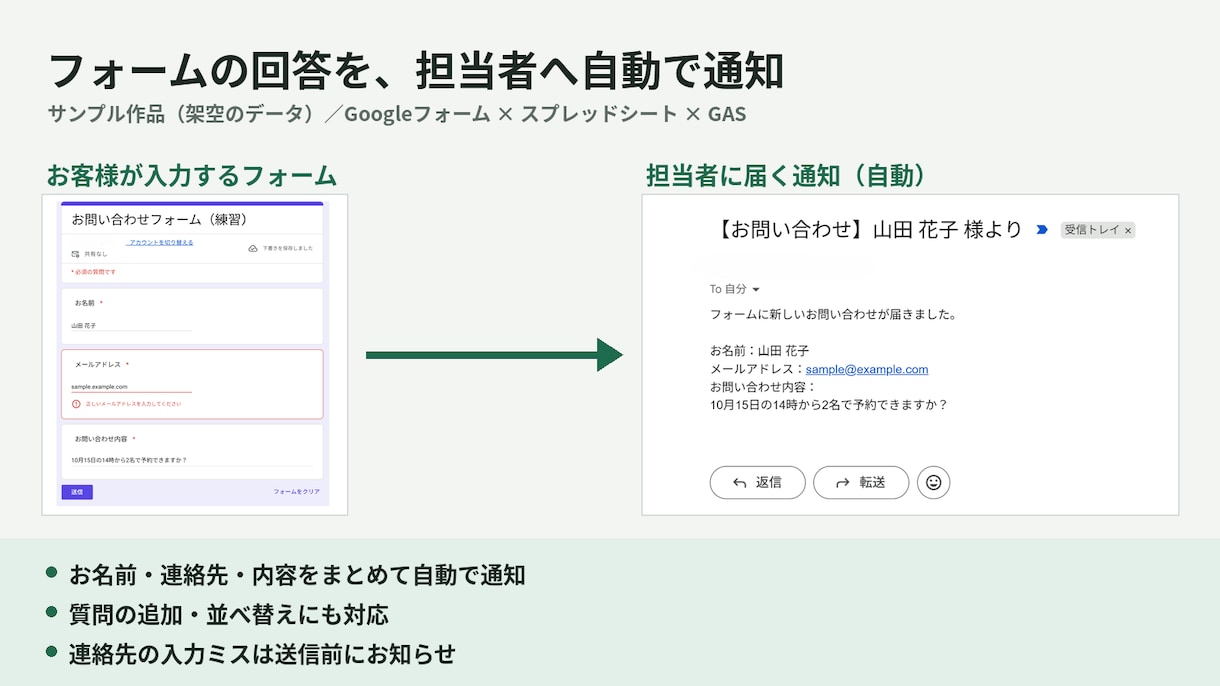Remove the 受信トレイ label with its × icon
The height and width of the screenshot is (686, 1220).
coord(1128,231)
